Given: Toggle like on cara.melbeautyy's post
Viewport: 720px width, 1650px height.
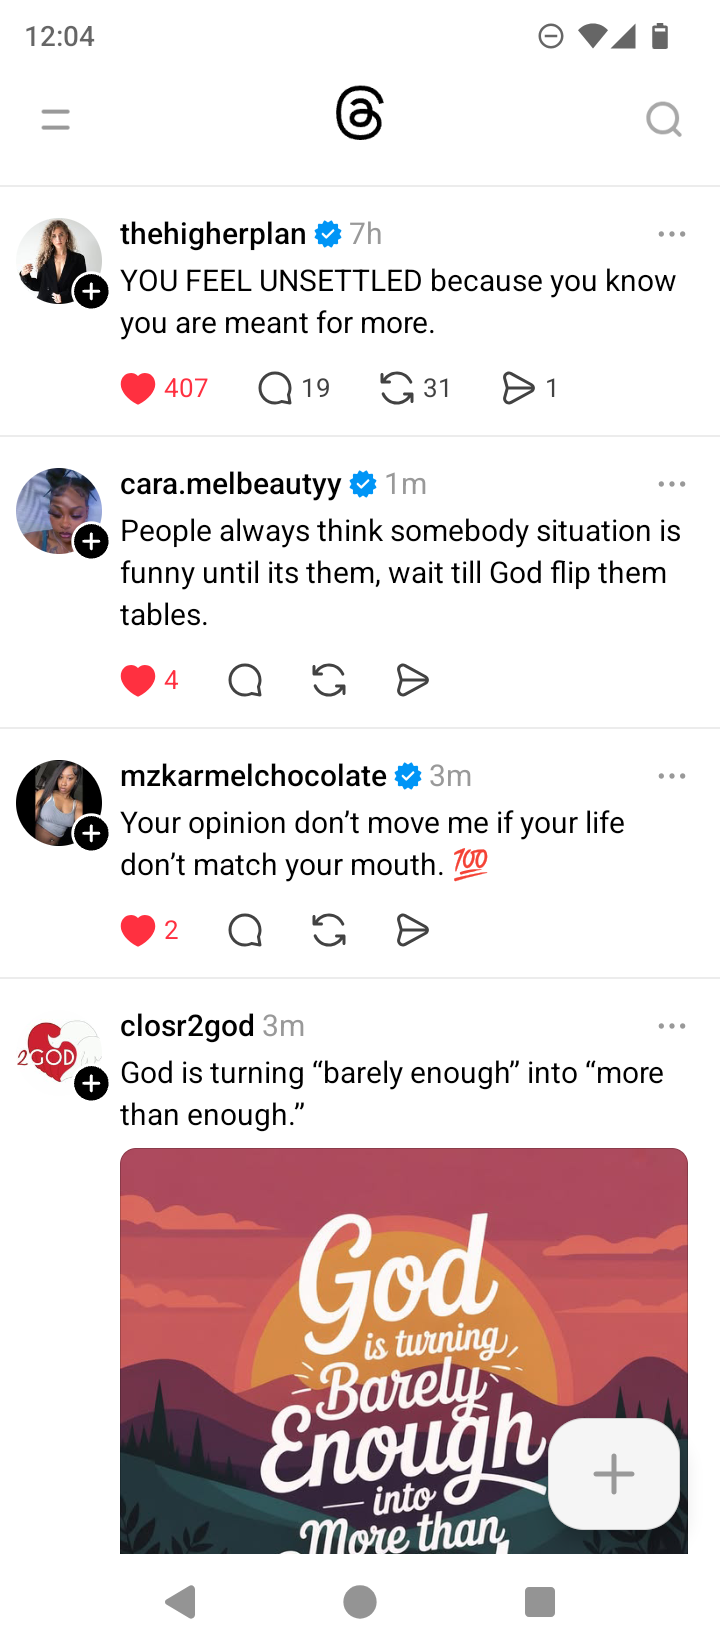Looking at the screenshot, I should pyautogui.click(x=138, y=681).
